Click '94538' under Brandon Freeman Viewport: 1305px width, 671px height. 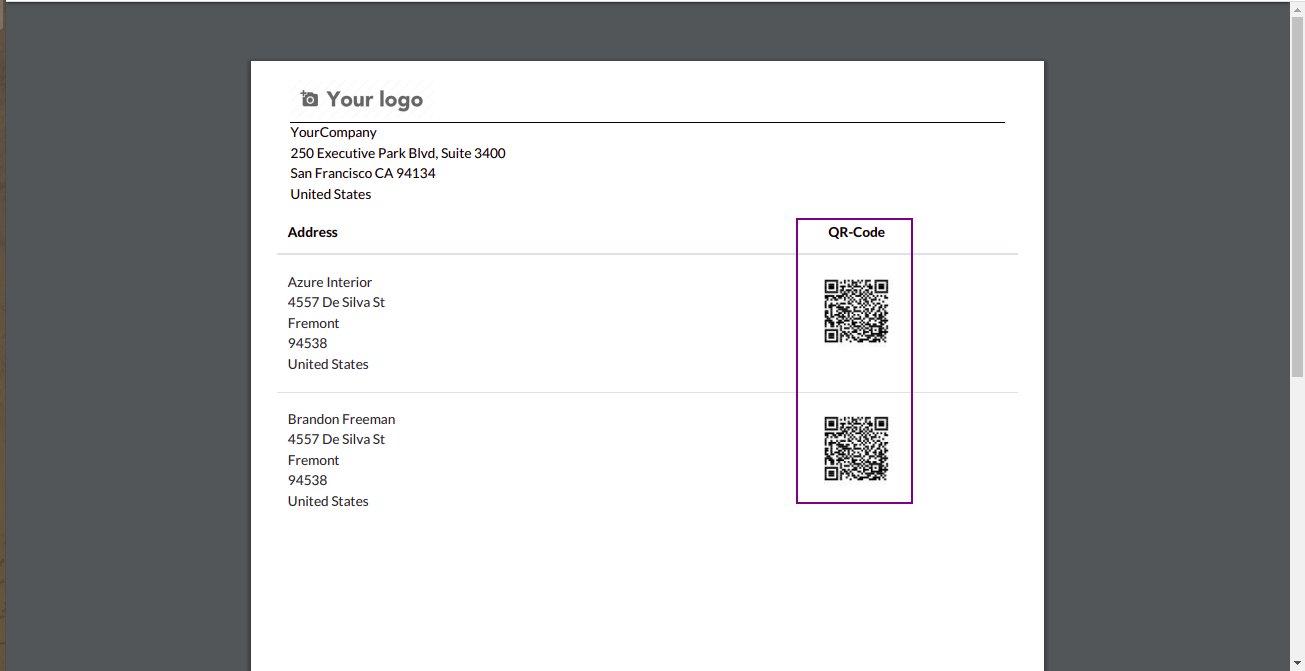[x=308, y=480]
